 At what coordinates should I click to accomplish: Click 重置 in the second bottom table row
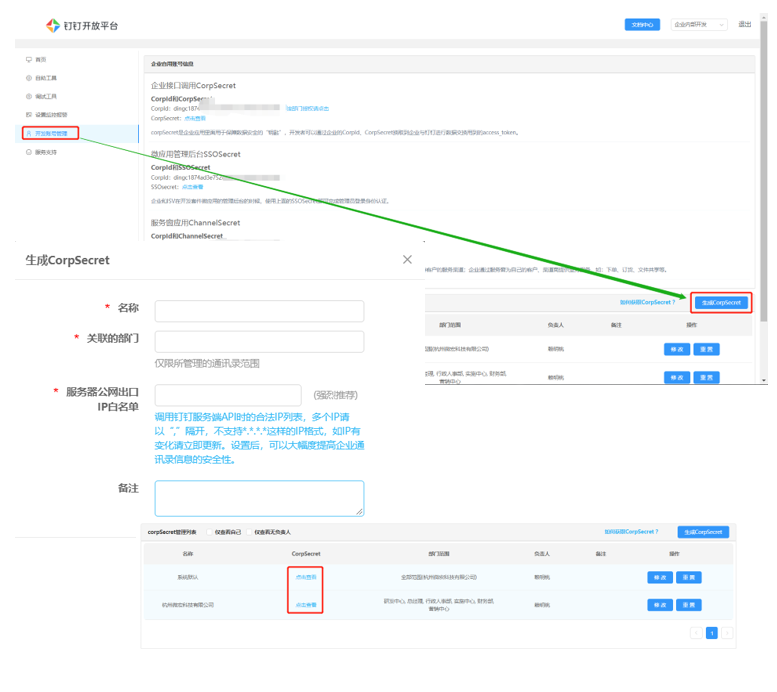tap(689, 605)
